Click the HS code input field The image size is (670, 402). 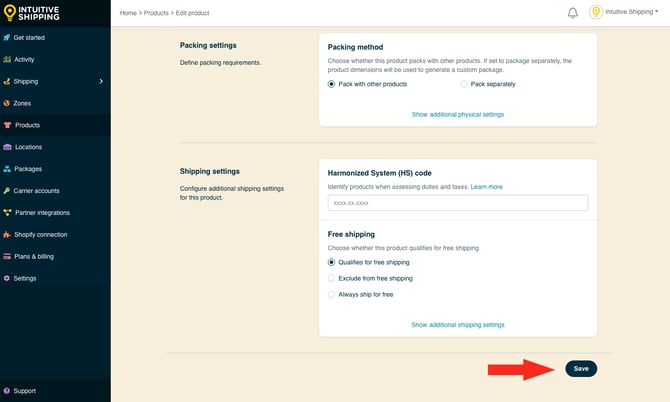tap(457, 203)
